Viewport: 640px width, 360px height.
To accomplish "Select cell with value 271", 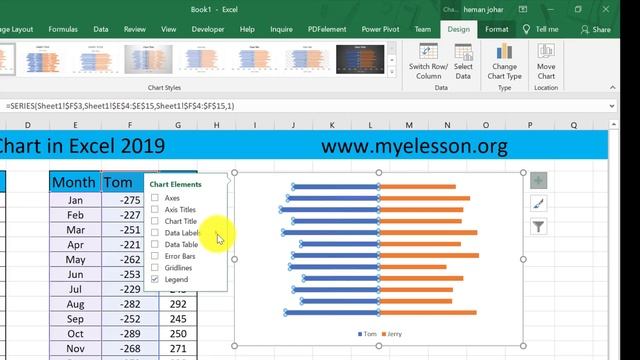I will (x=178, y=349).
